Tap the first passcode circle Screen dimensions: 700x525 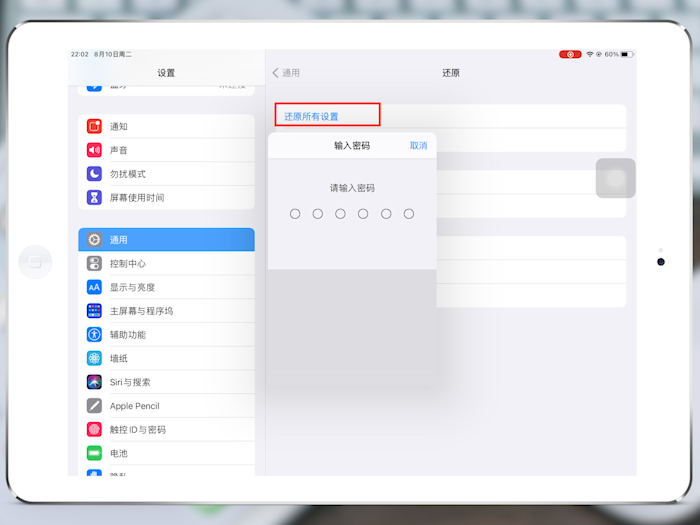tap(295, 214)
